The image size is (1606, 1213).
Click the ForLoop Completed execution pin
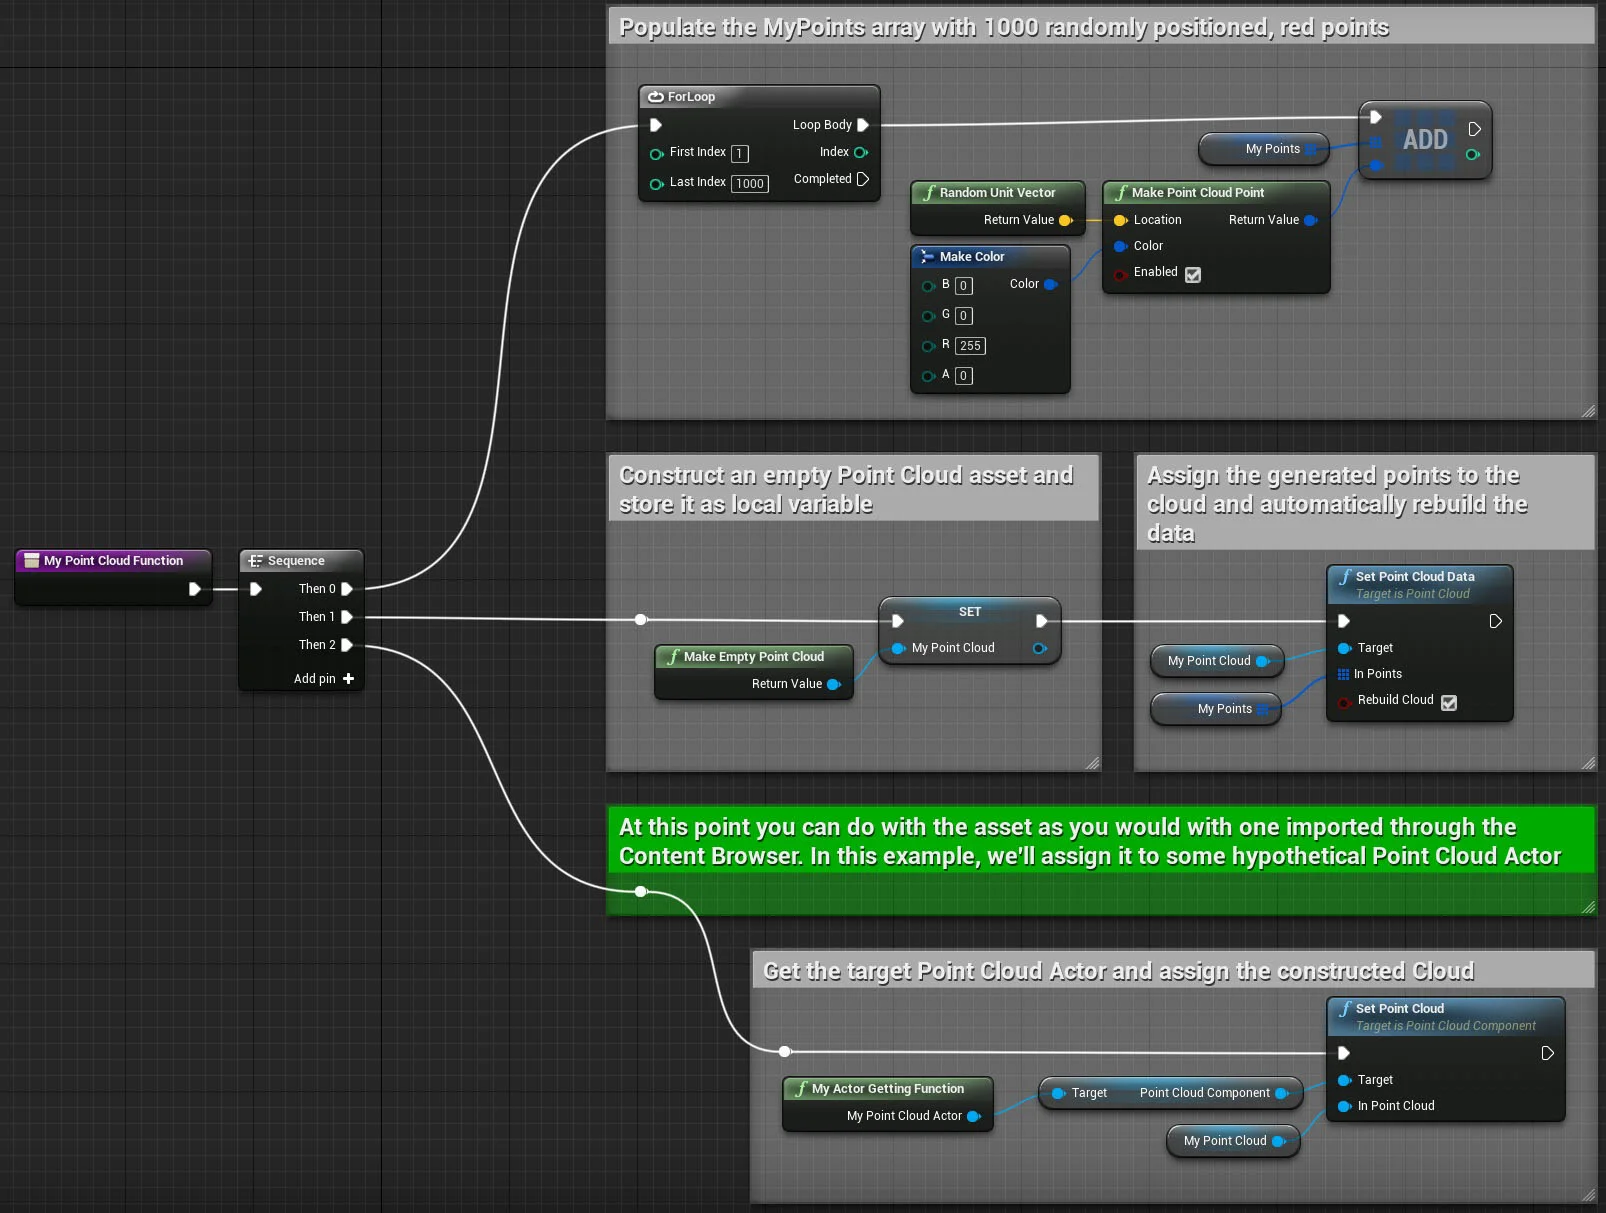click(863, 179)
